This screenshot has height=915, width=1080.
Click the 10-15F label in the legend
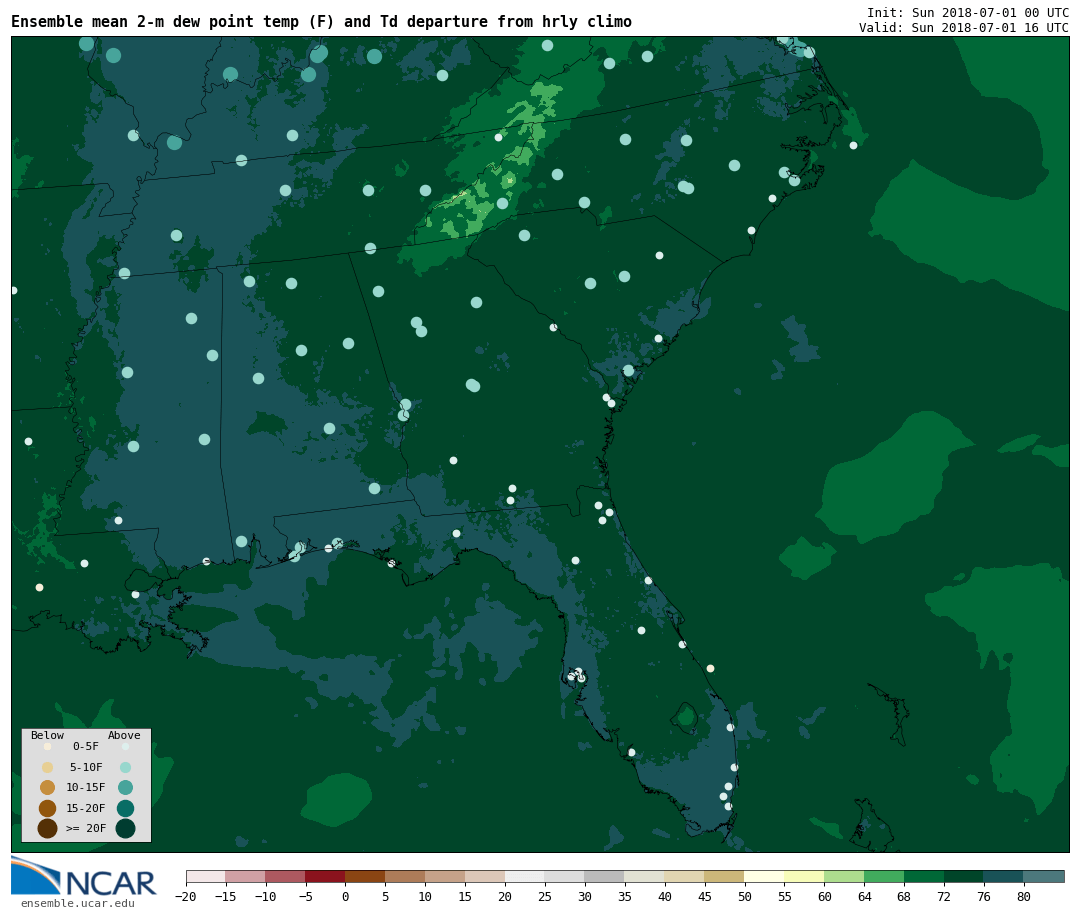coord(86,787)
